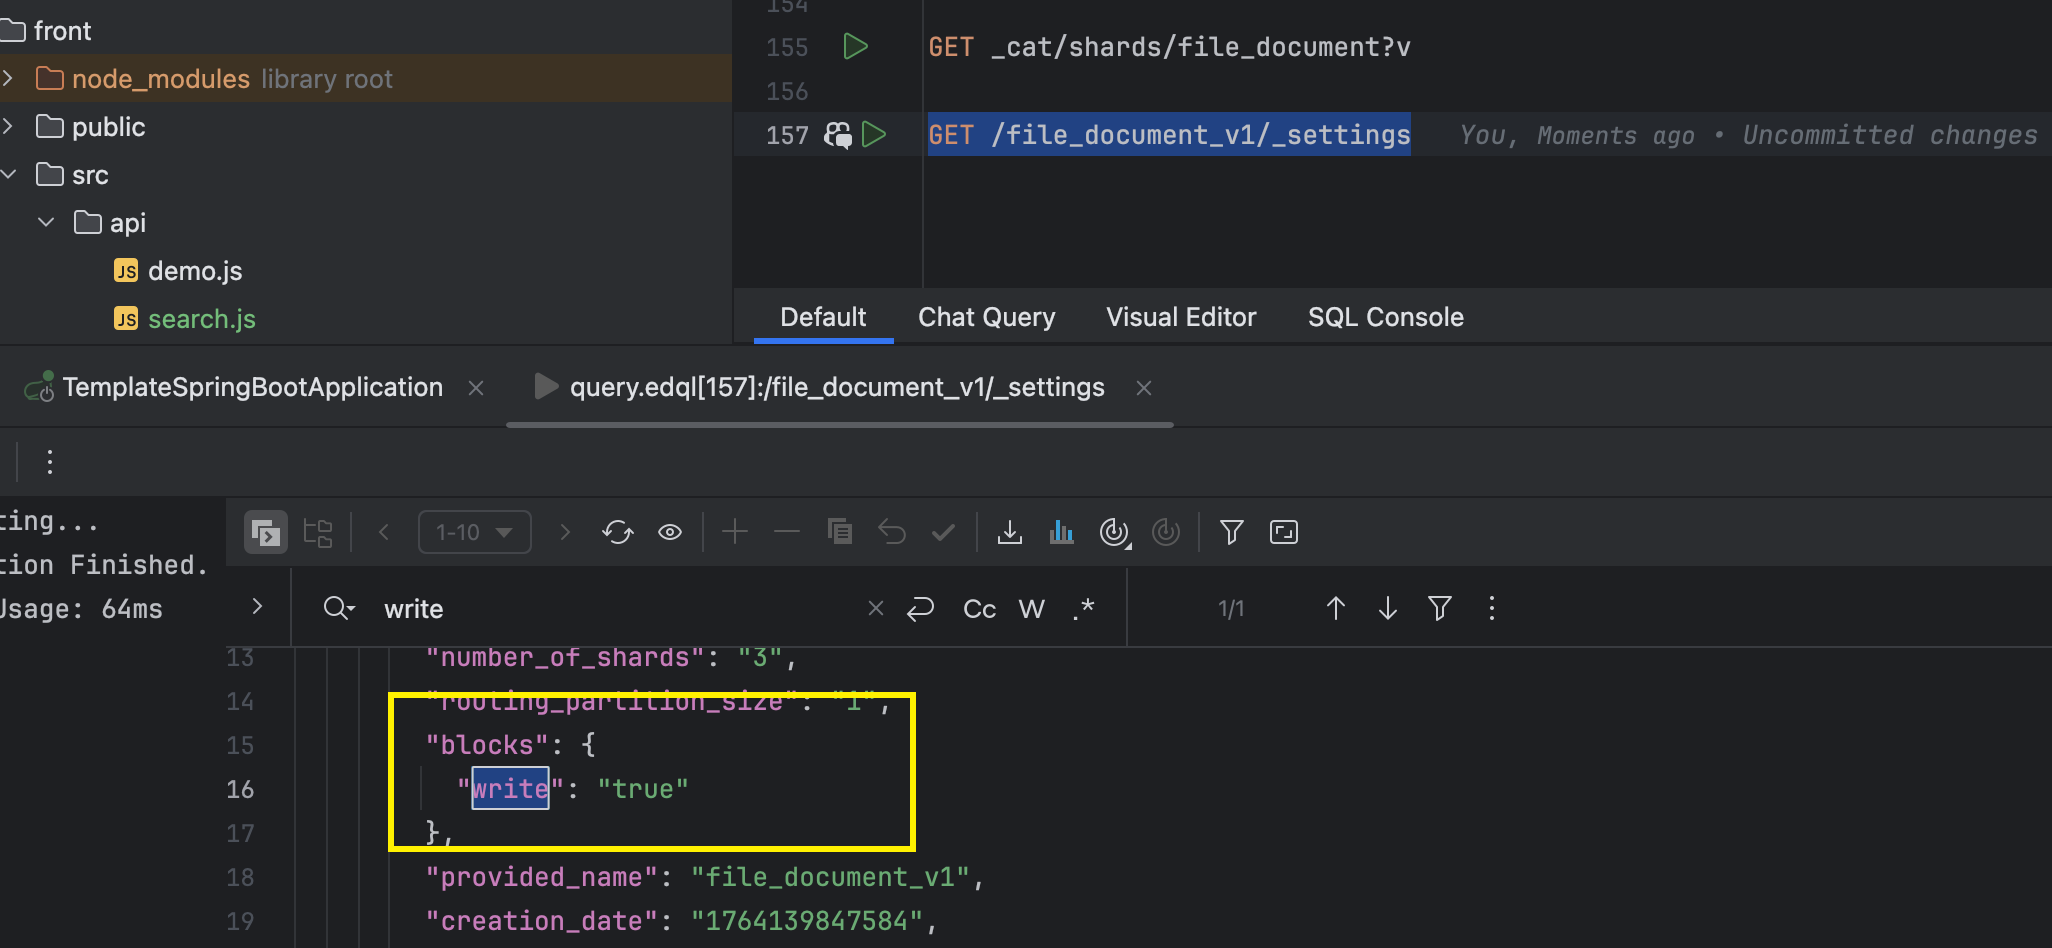
Task: Open demo.js file in tree
Action: [195, 271]
